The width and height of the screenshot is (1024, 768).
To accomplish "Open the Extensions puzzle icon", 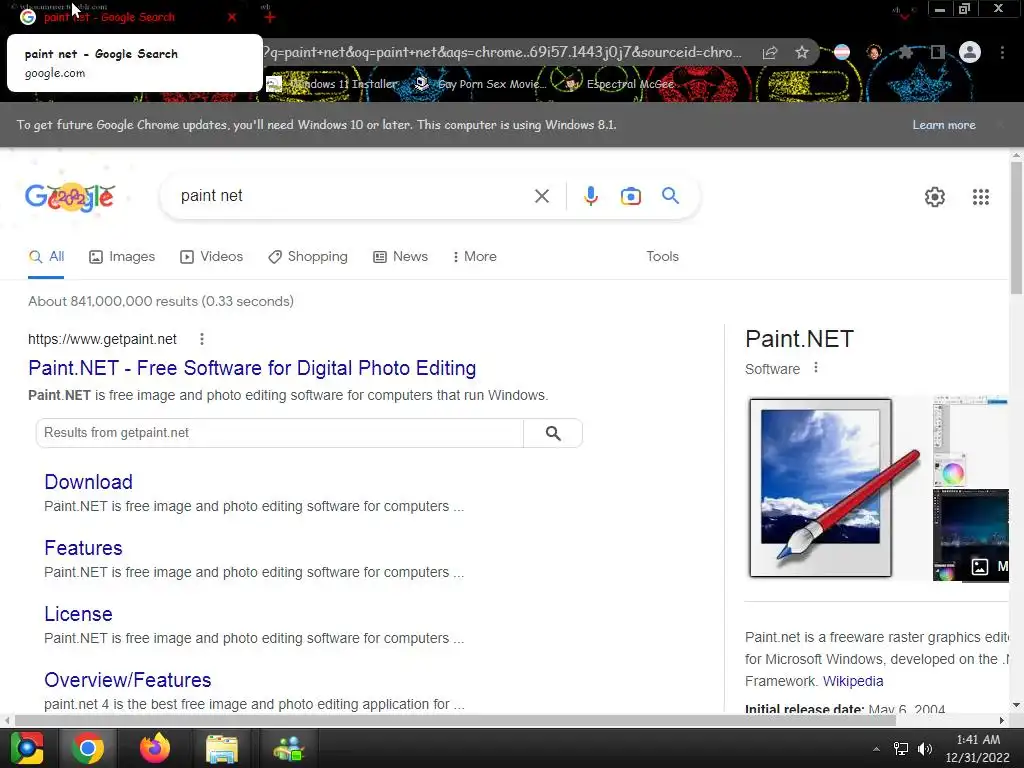I will (905, 52).
